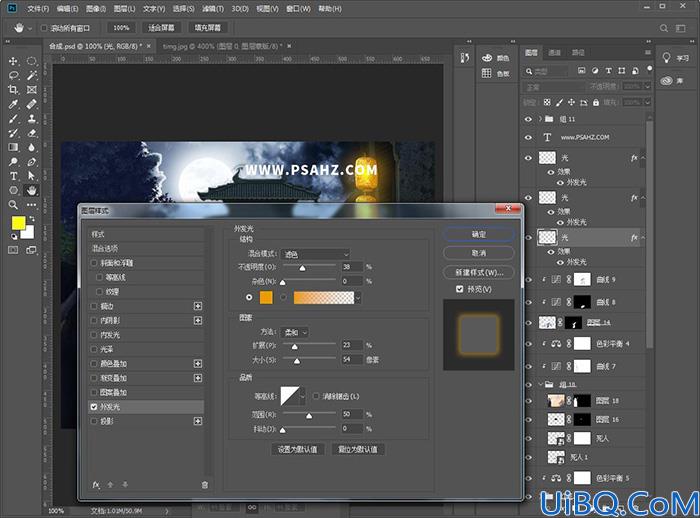Add another Stroke effect with plus
The height and width of the screenshot is (518, 700).
198,306
